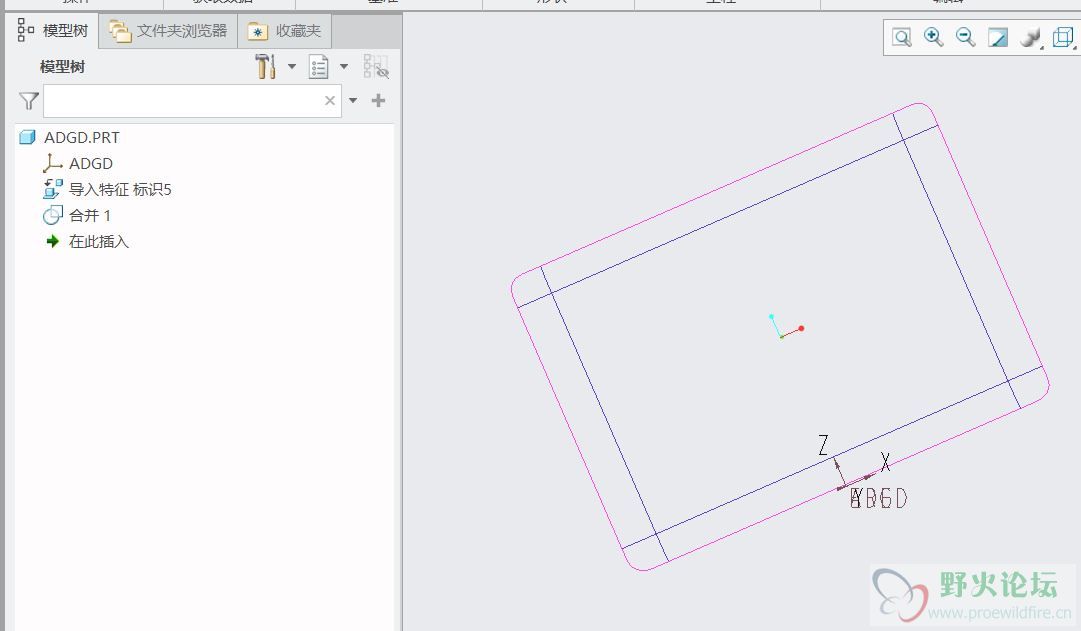Open the display style icon
The image size is (1081, 631).
[1030, 37]
